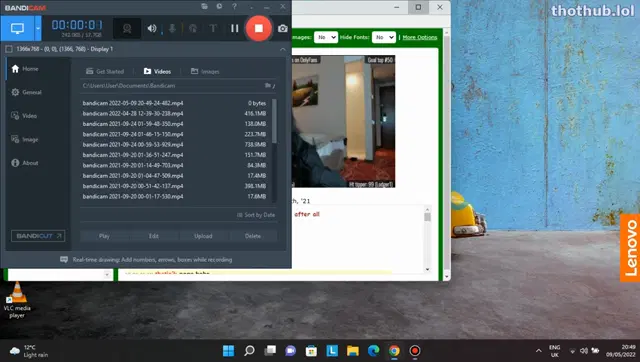Open the Sort by Date option
This screenshot has width=640, height=362.
coord(256,215)
